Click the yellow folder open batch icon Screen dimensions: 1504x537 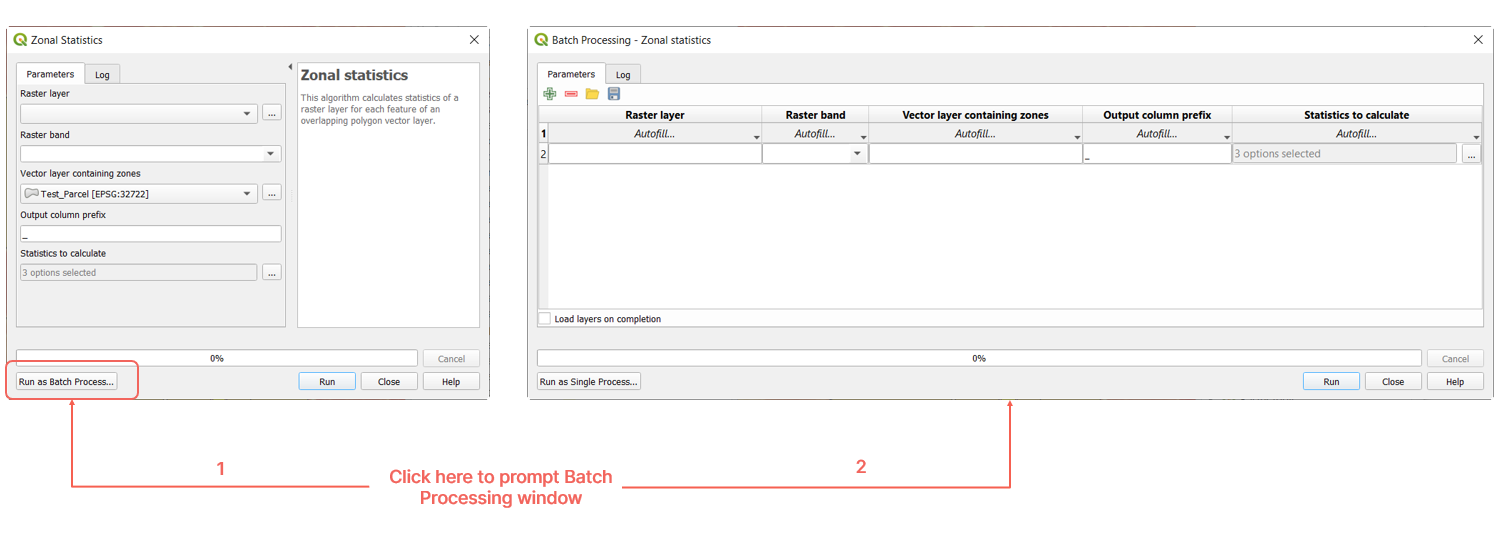(592, 94)
